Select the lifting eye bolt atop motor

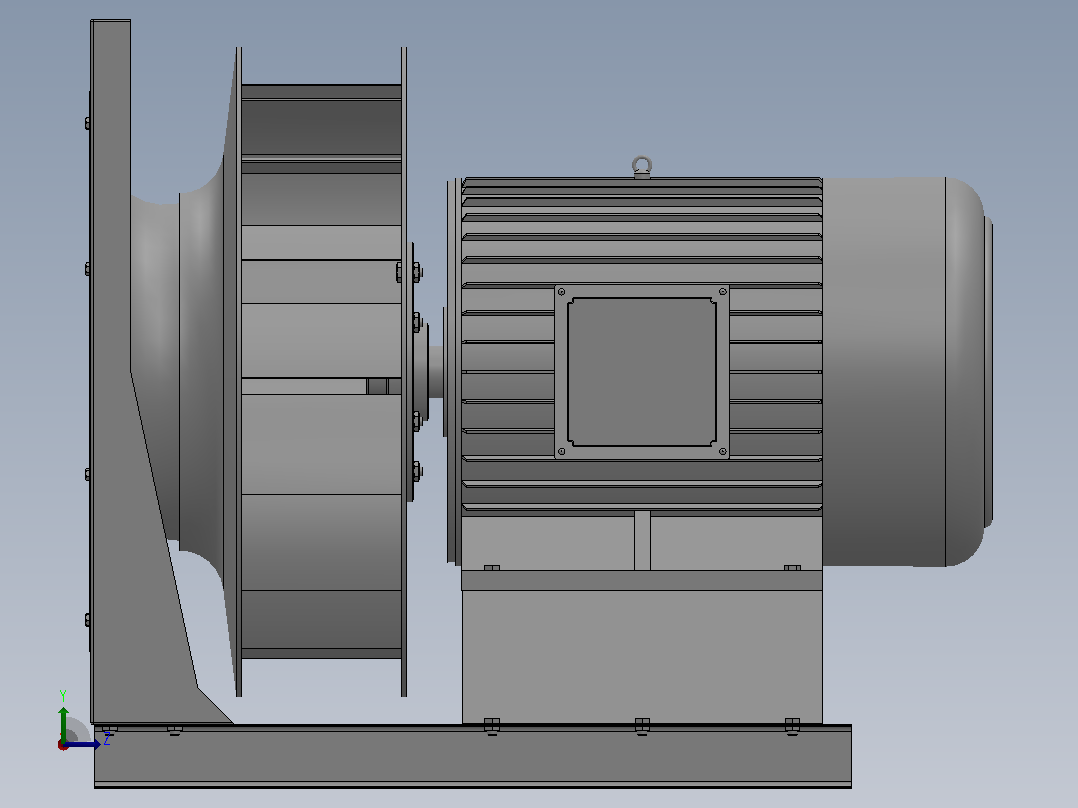[641, 167]
